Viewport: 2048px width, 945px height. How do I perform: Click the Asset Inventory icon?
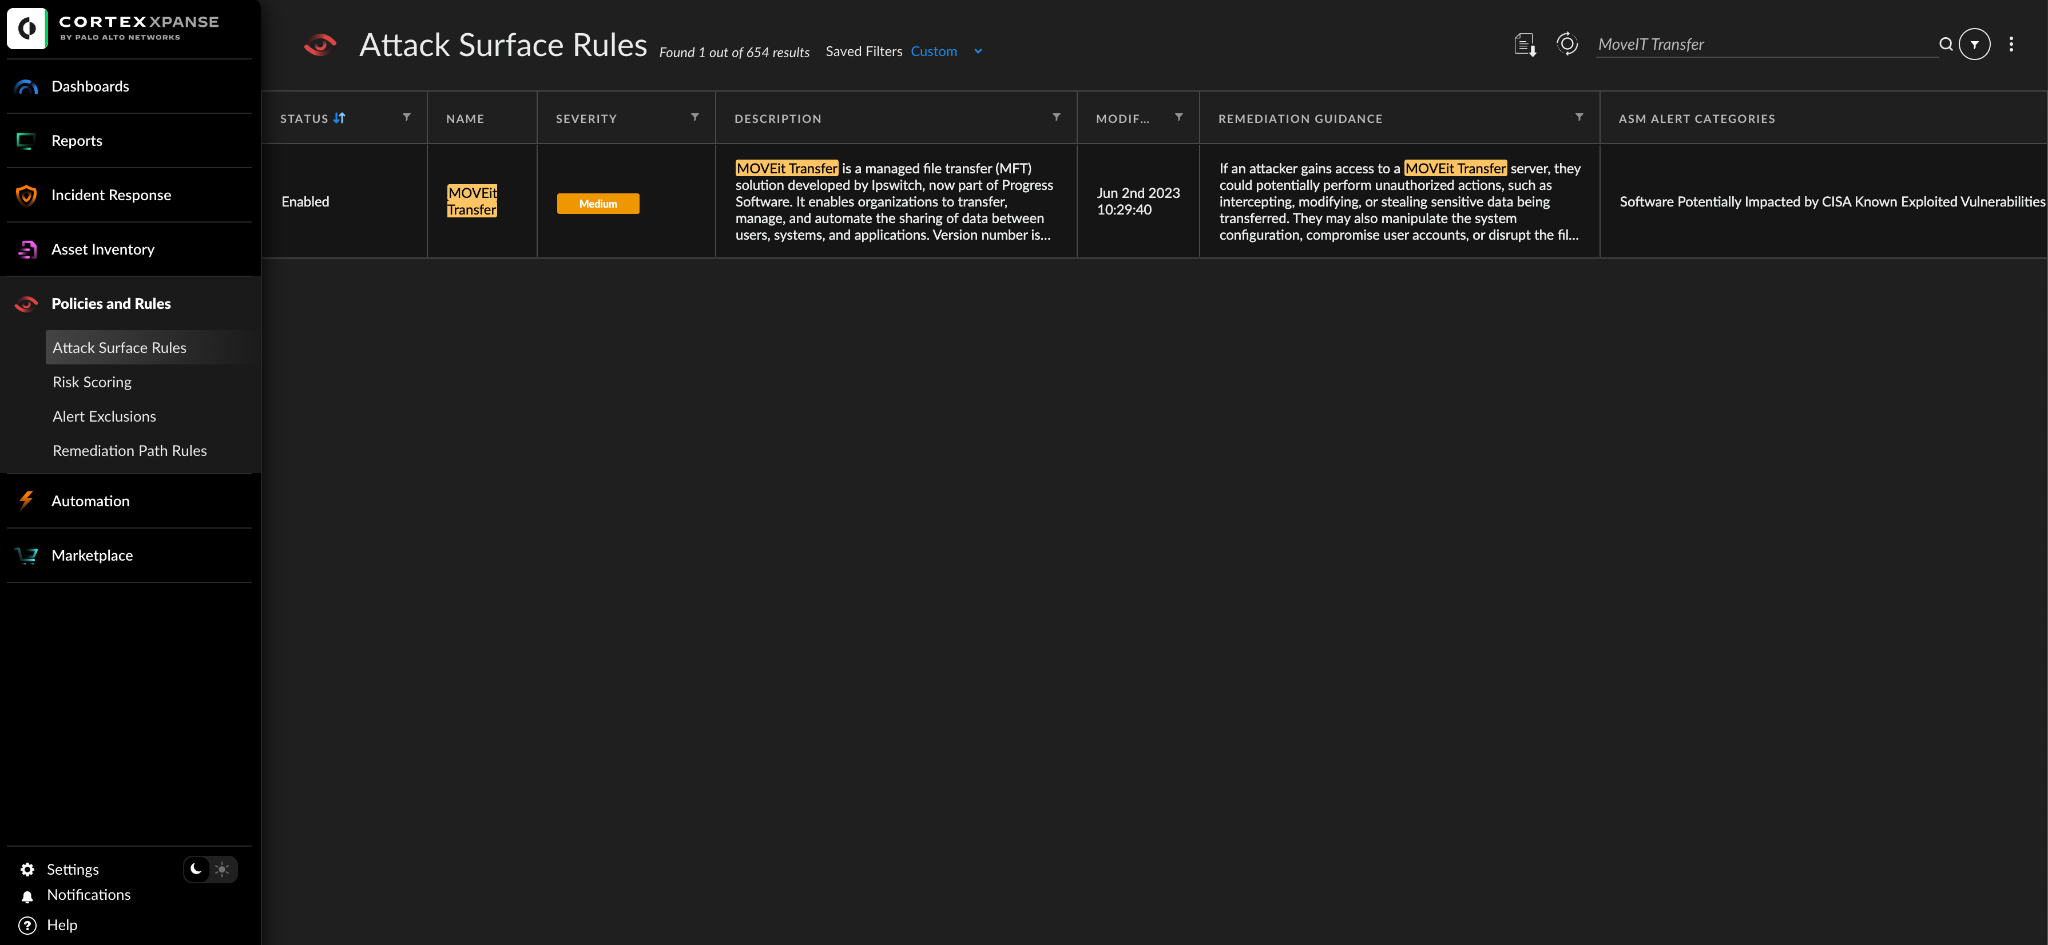tap(27, 250)
